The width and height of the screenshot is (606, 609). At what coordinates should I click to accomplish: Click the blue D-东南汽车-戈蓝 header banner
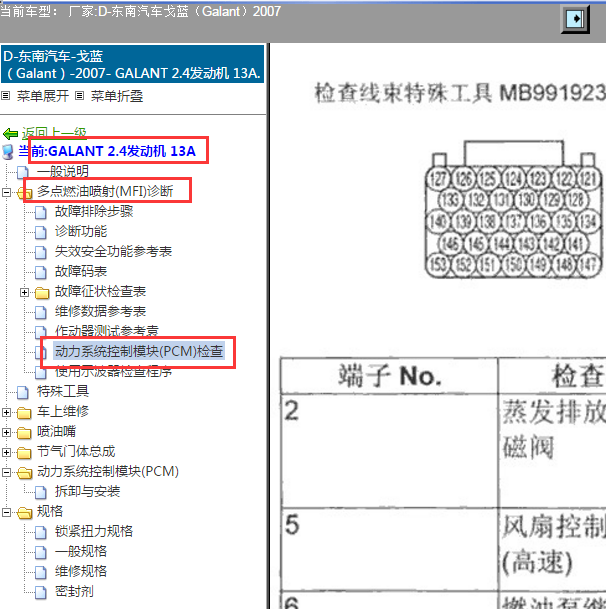(x=132, y=64)
